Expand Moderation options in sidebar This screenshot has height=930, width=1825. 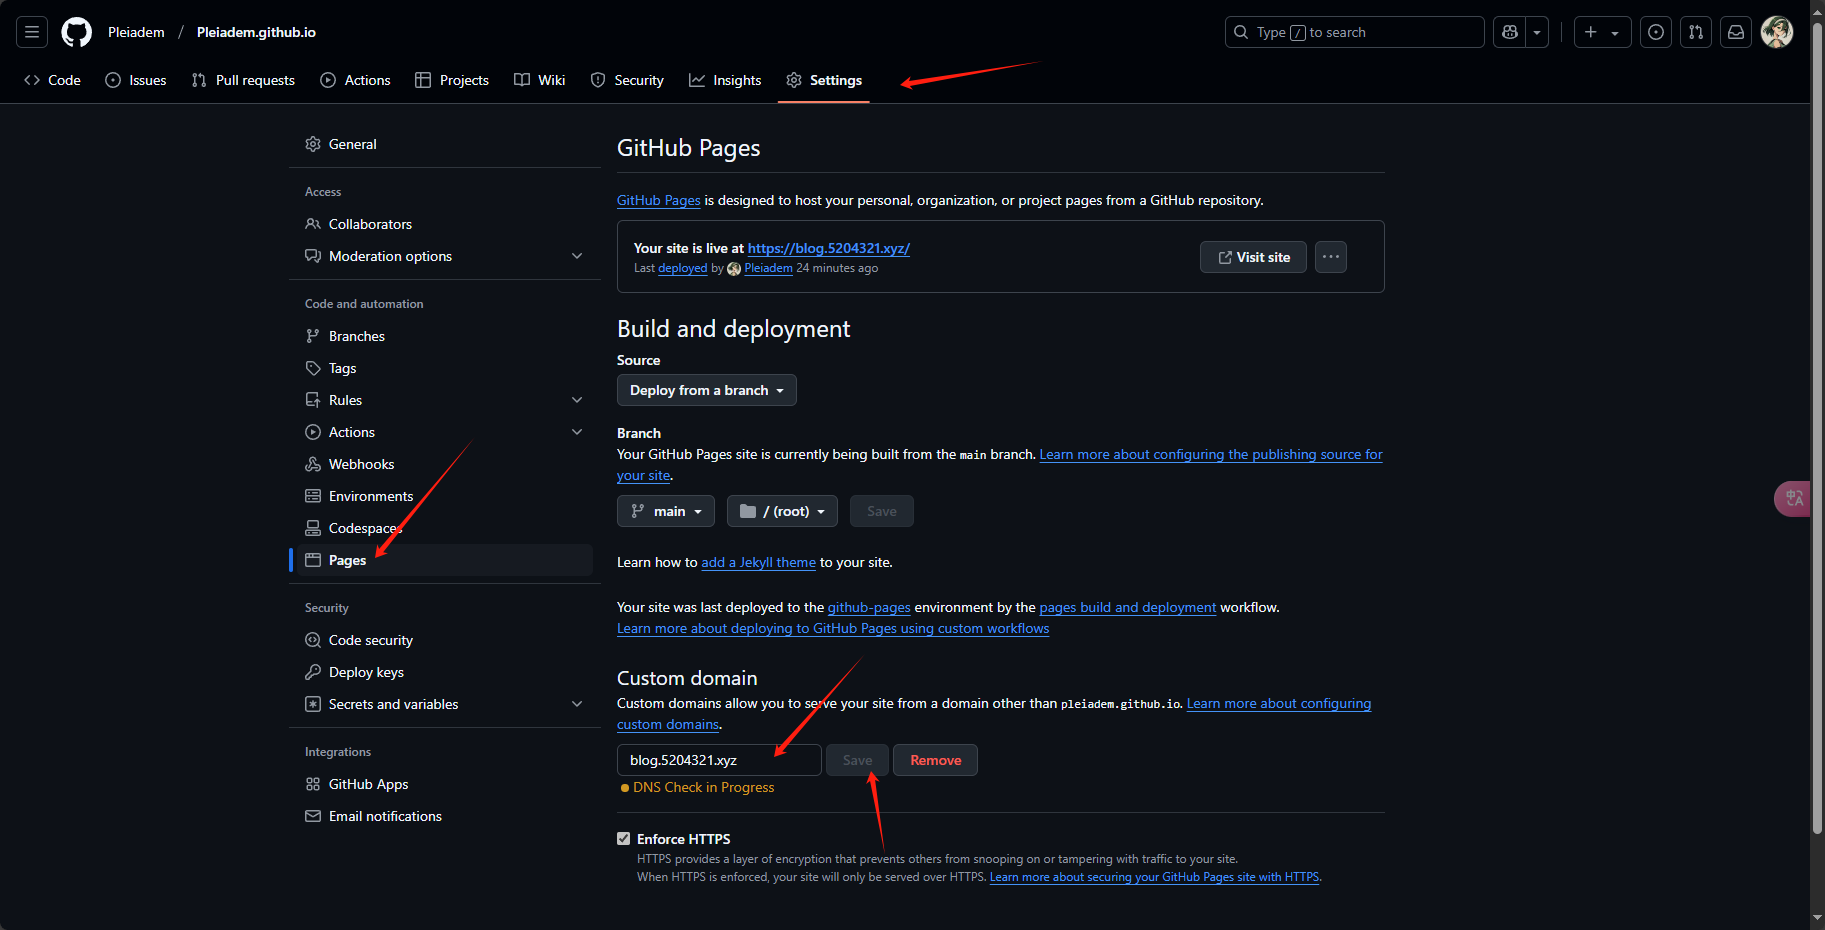pos(577,256)
